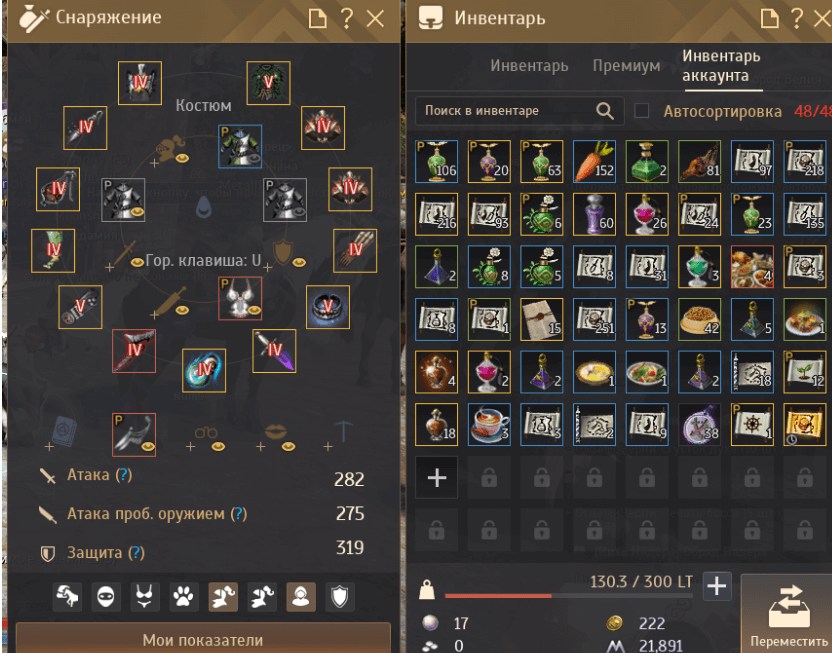Toggle eye visibility on wing costume slot
Viewport: 832px width, 653px height.
pos(148,447)
